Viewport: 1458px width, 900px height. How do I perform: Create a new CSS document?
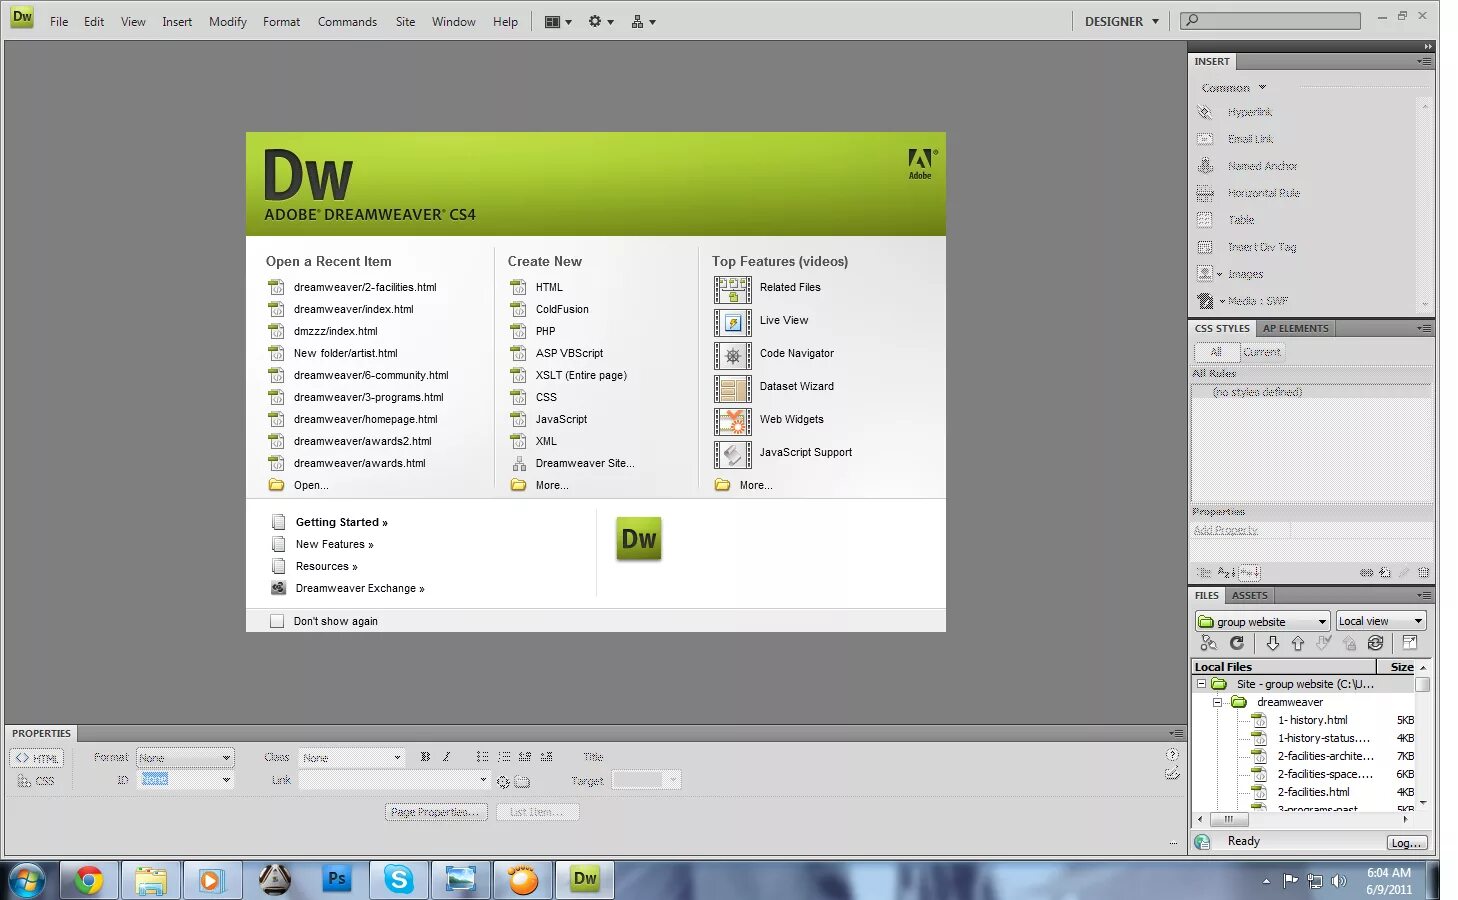point(546,397)
